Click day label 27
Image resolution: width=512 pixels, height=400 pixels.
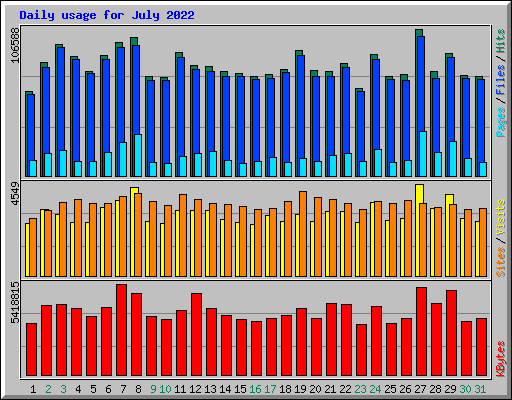(420, 389)
